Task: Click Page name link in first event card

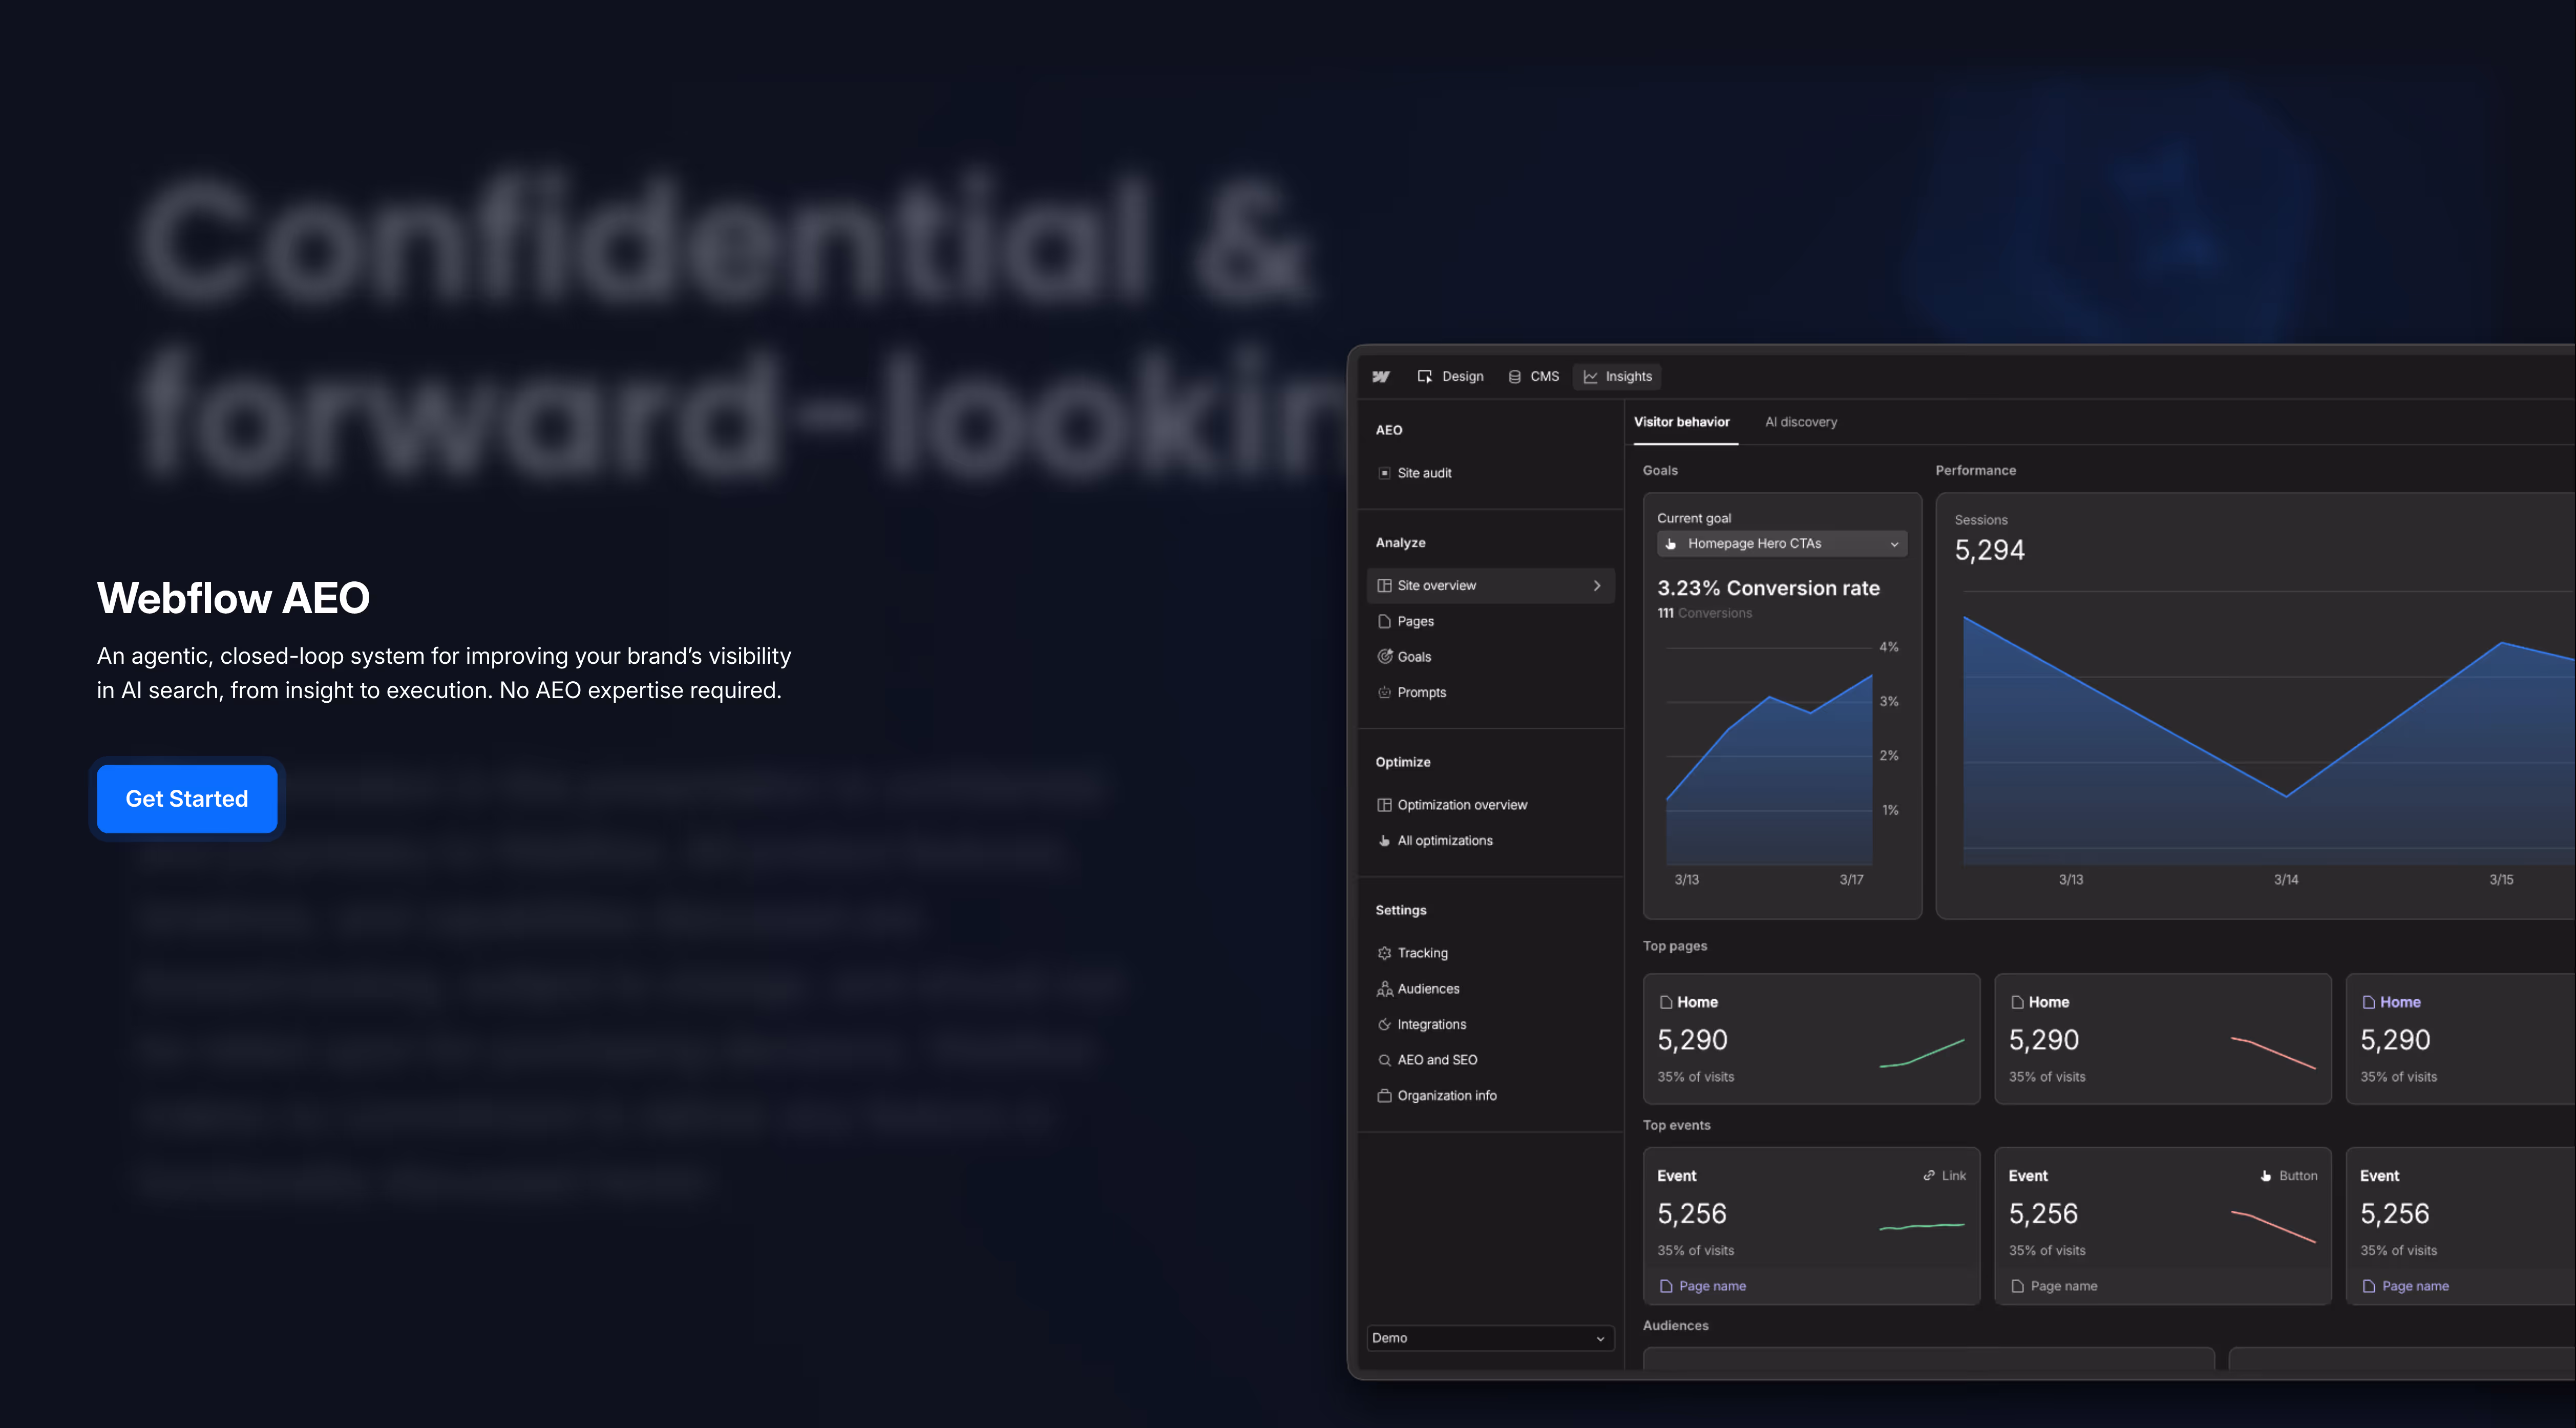Action: point(1711,1286)
